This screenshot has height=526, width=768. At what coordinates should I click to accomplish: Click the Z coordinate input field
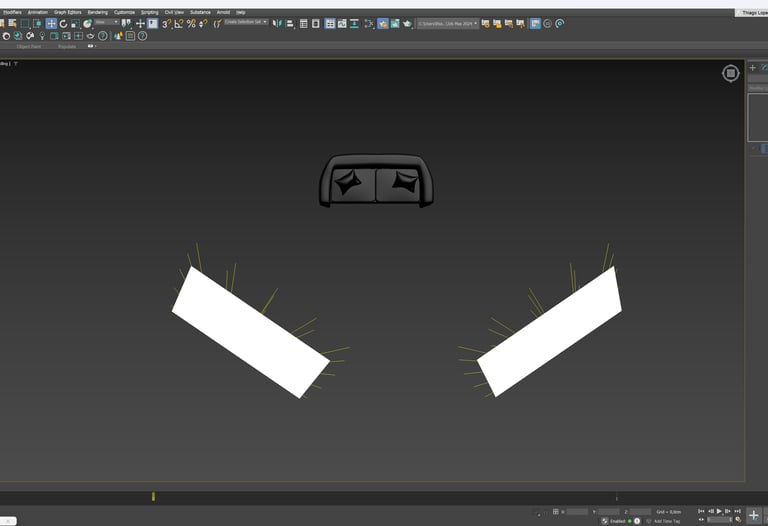pos(640,512)
